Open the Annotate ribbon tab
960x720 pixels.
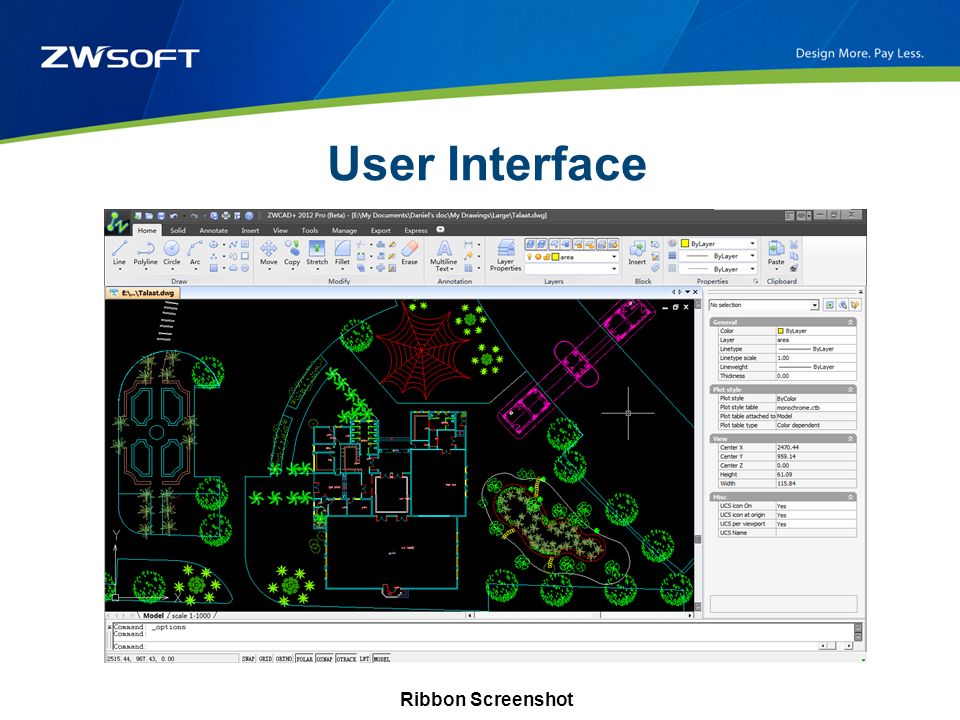[214, 231]
